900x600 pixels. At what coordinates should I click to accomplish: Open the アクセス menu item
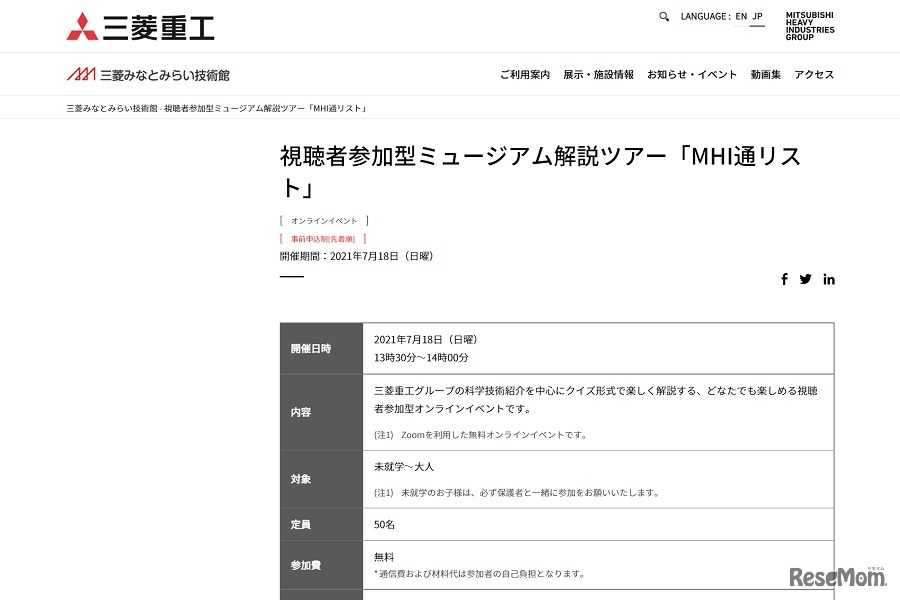(814, 75)
